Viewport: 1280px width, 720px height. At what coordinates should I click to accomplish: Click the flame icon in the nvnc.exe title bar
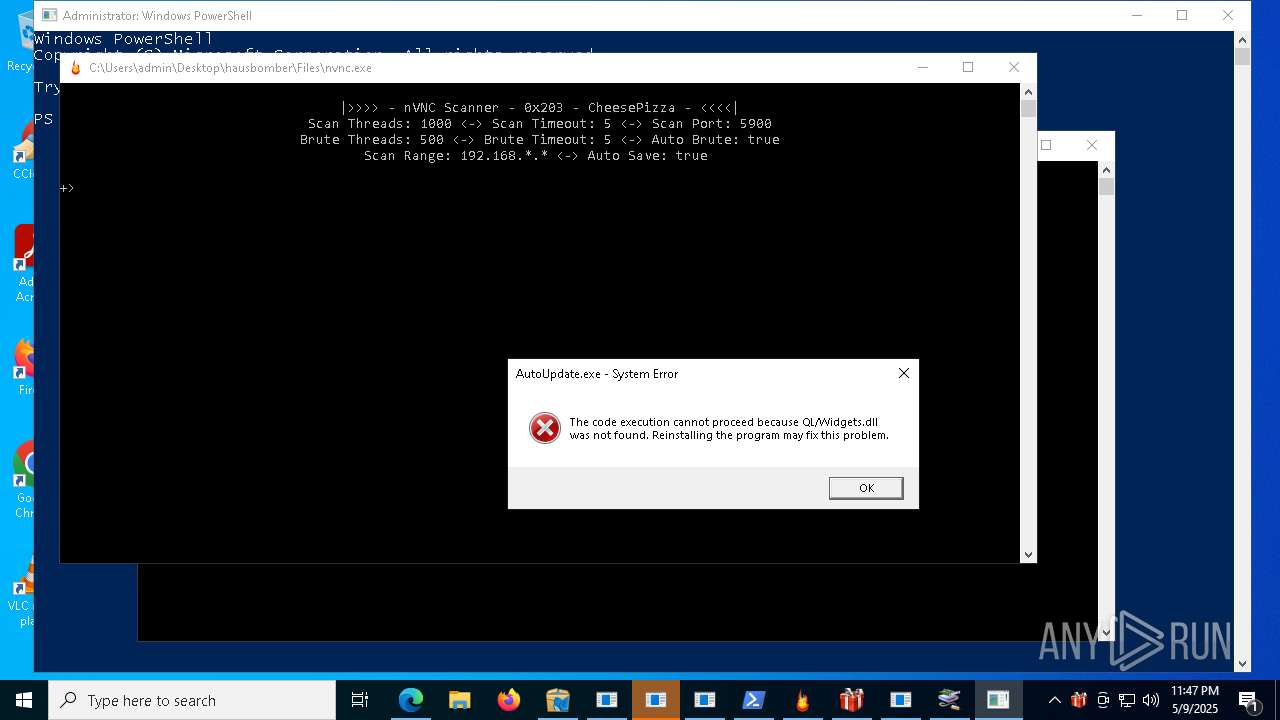(75, 68)
